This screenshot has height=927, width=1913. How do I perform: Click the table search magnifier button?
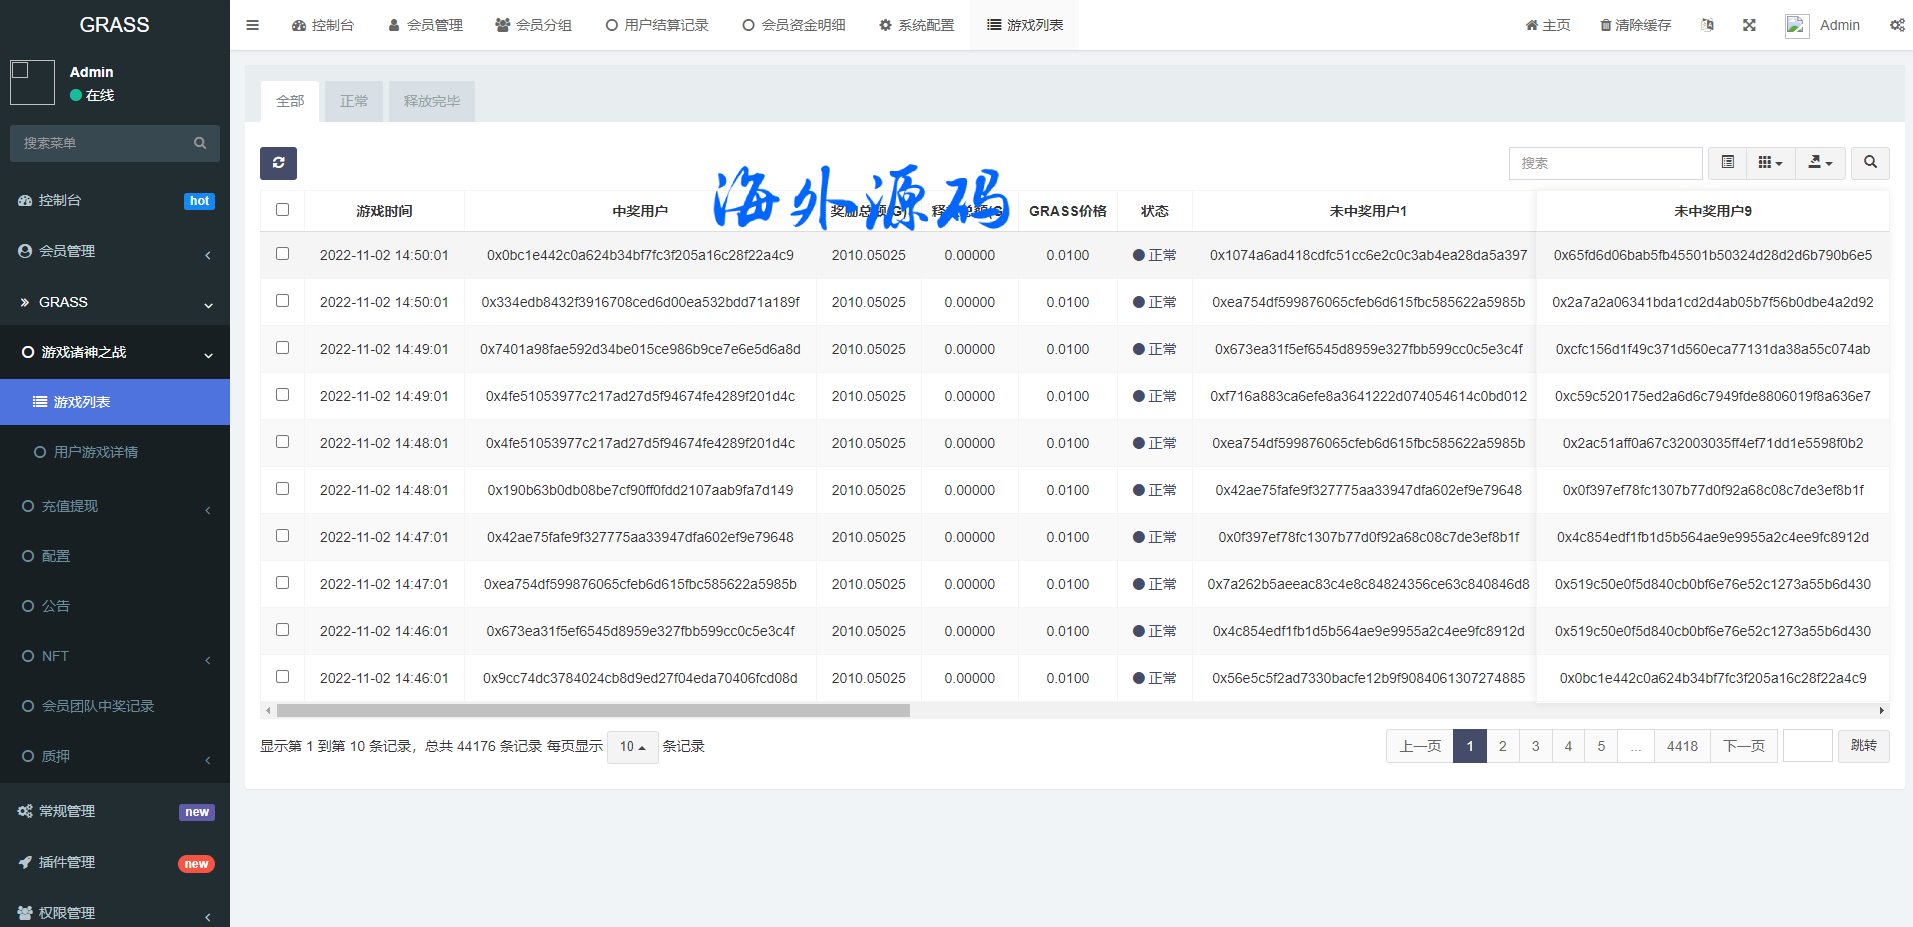(1869, 163)
